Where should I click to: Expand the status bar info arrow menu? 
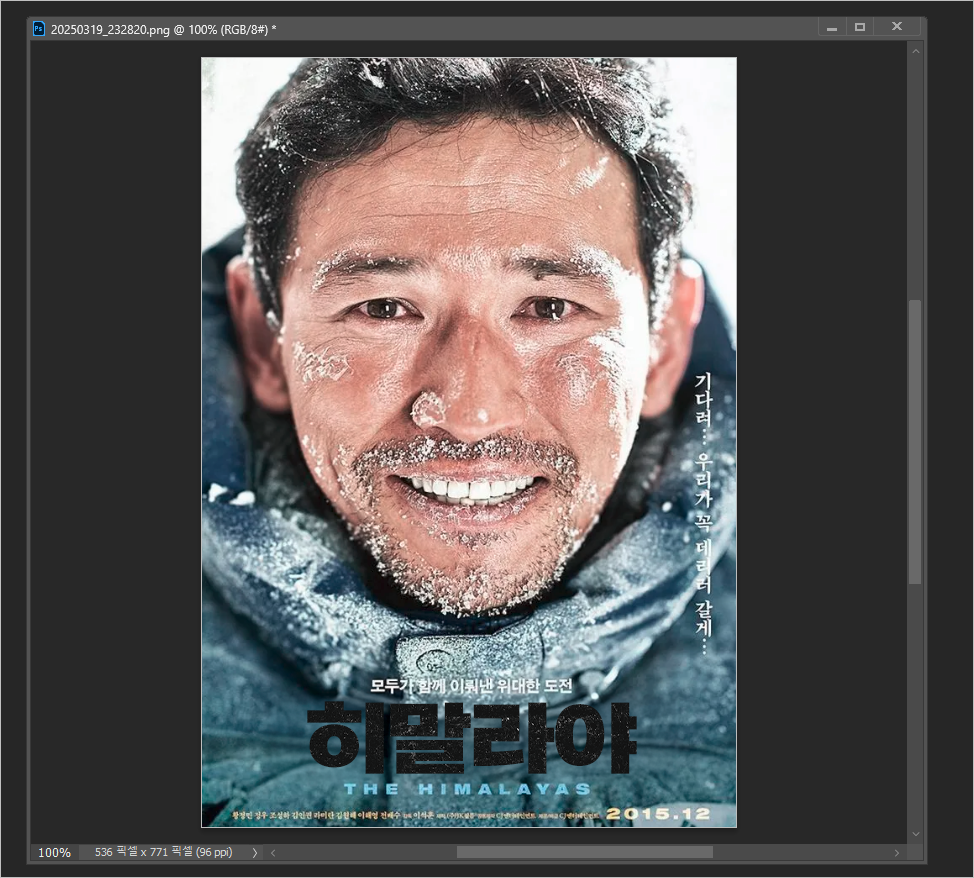pos(254,853)
